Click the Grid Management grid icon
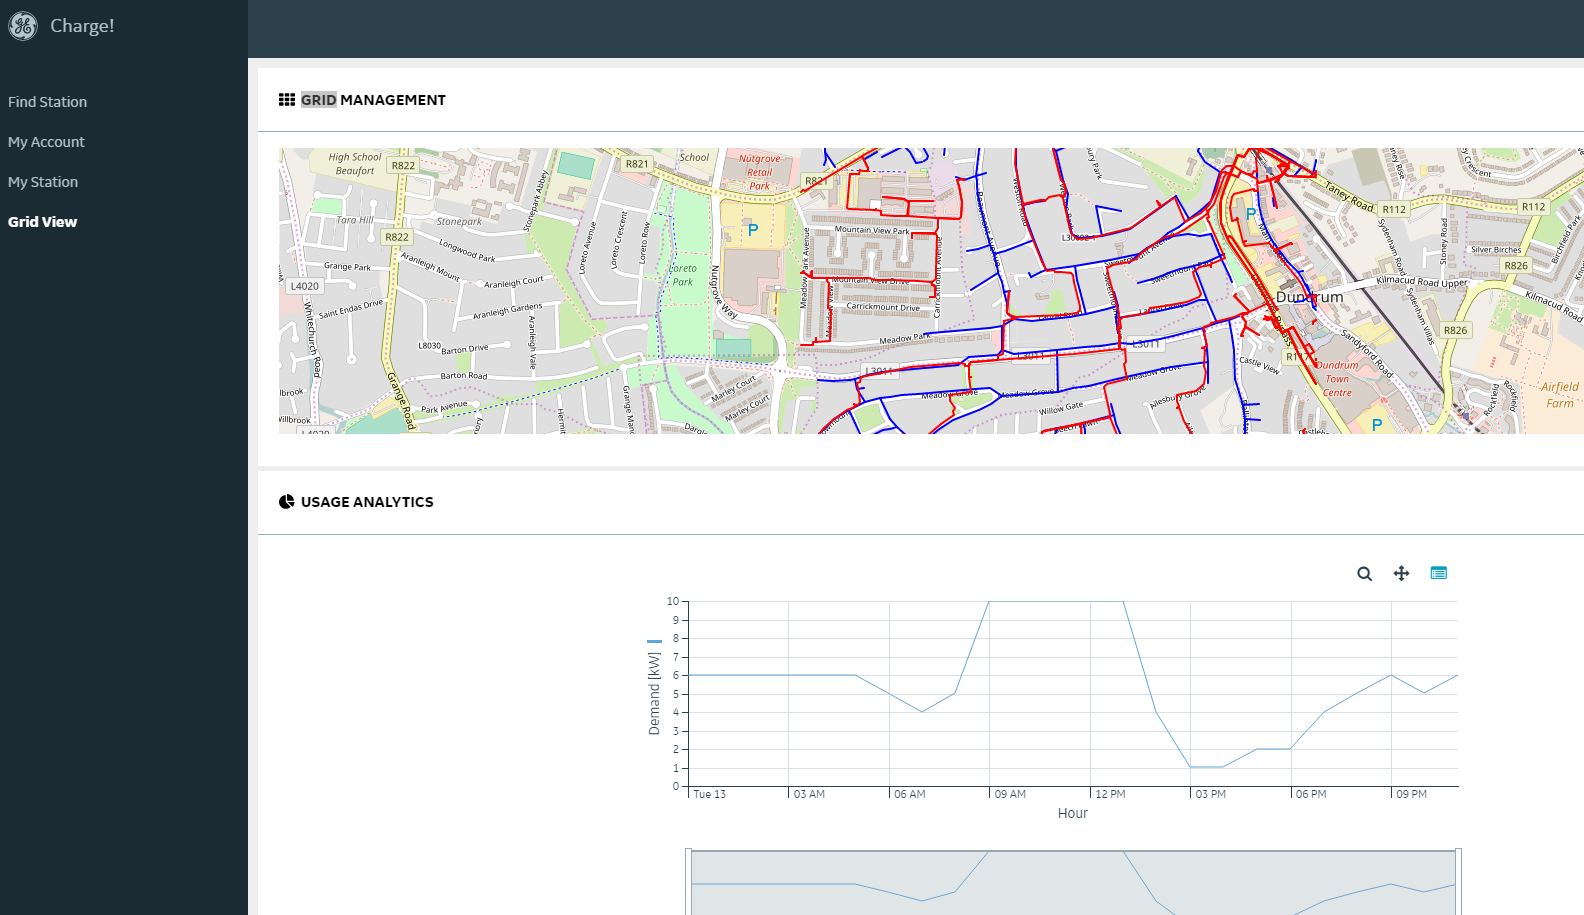Viewport: 1584px width, 915px height. coord(287,100)
